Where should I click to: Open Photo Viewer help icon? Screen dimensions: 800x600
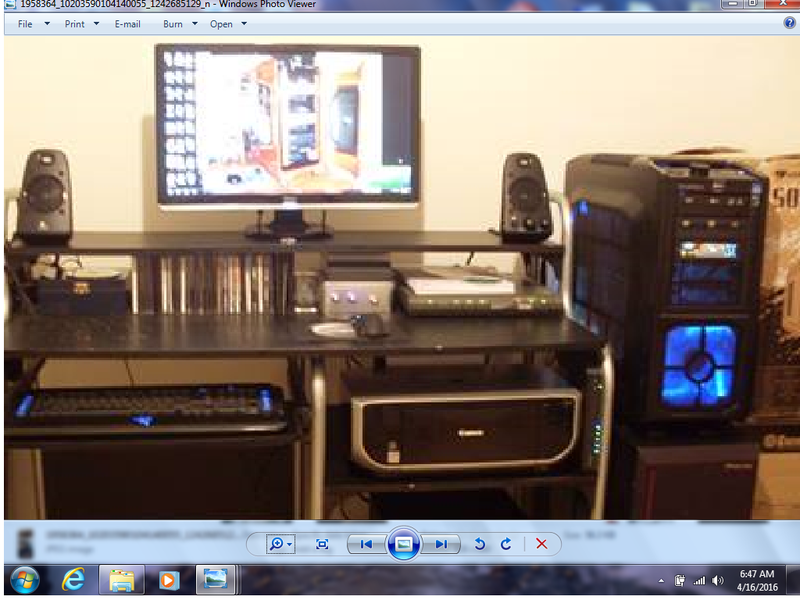[x=789, y=23]
